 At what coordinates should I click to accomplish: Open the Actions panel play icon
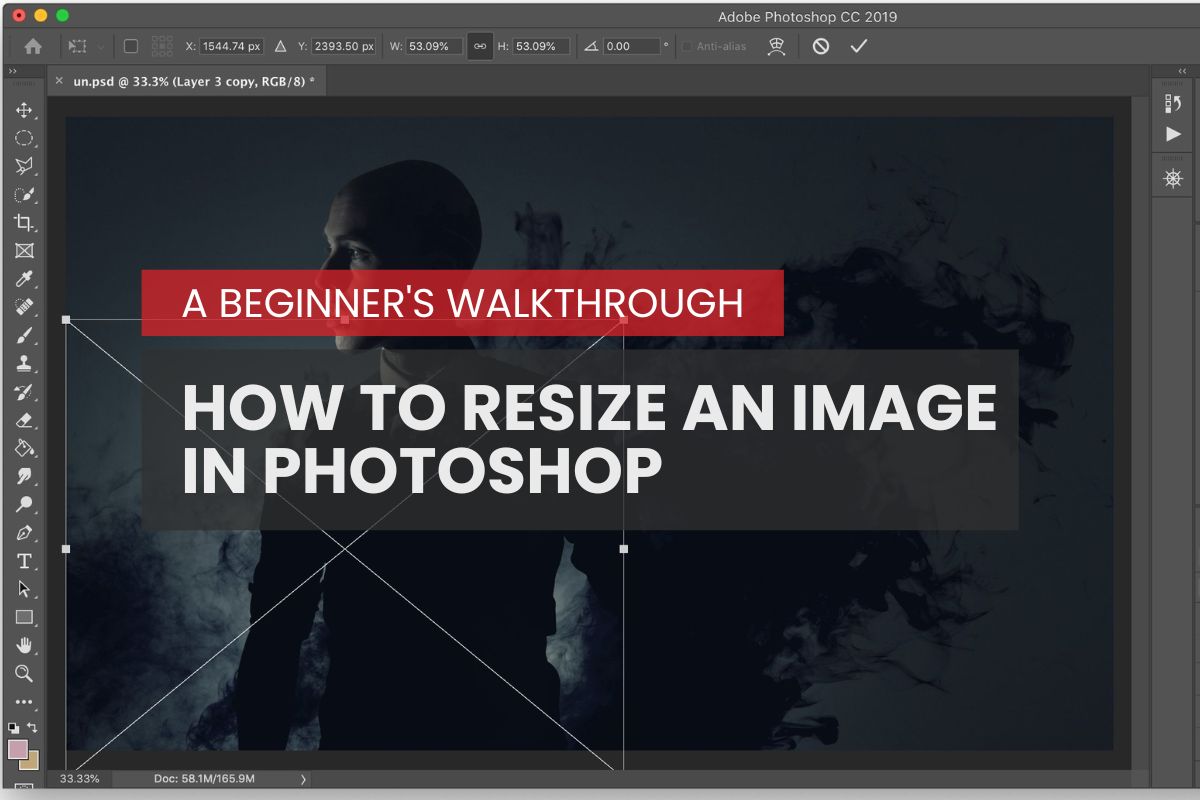point(1174,134)
